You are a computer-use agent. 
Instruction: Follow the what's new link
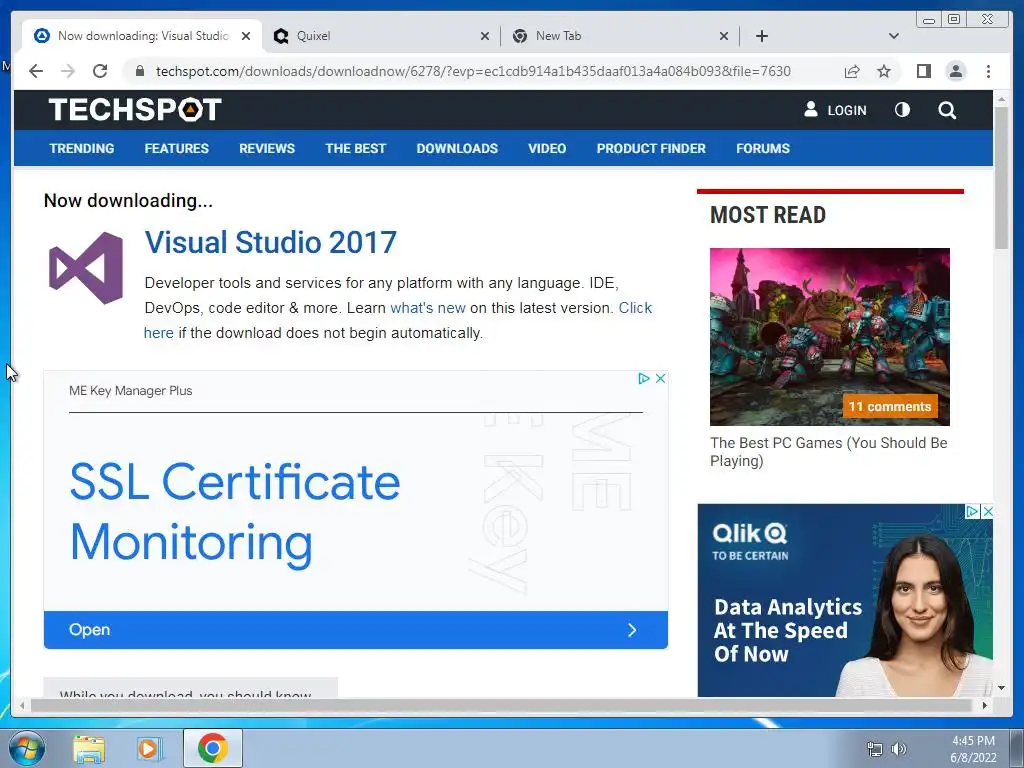pos(428,308)
